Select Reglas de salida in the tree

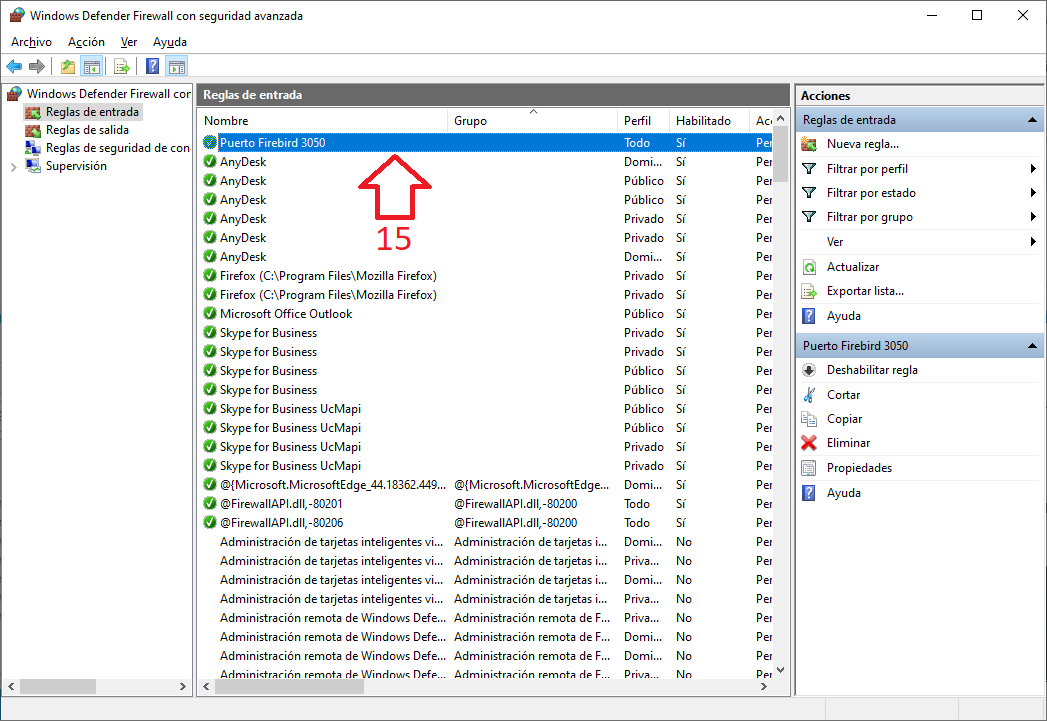tap(87, 130)
